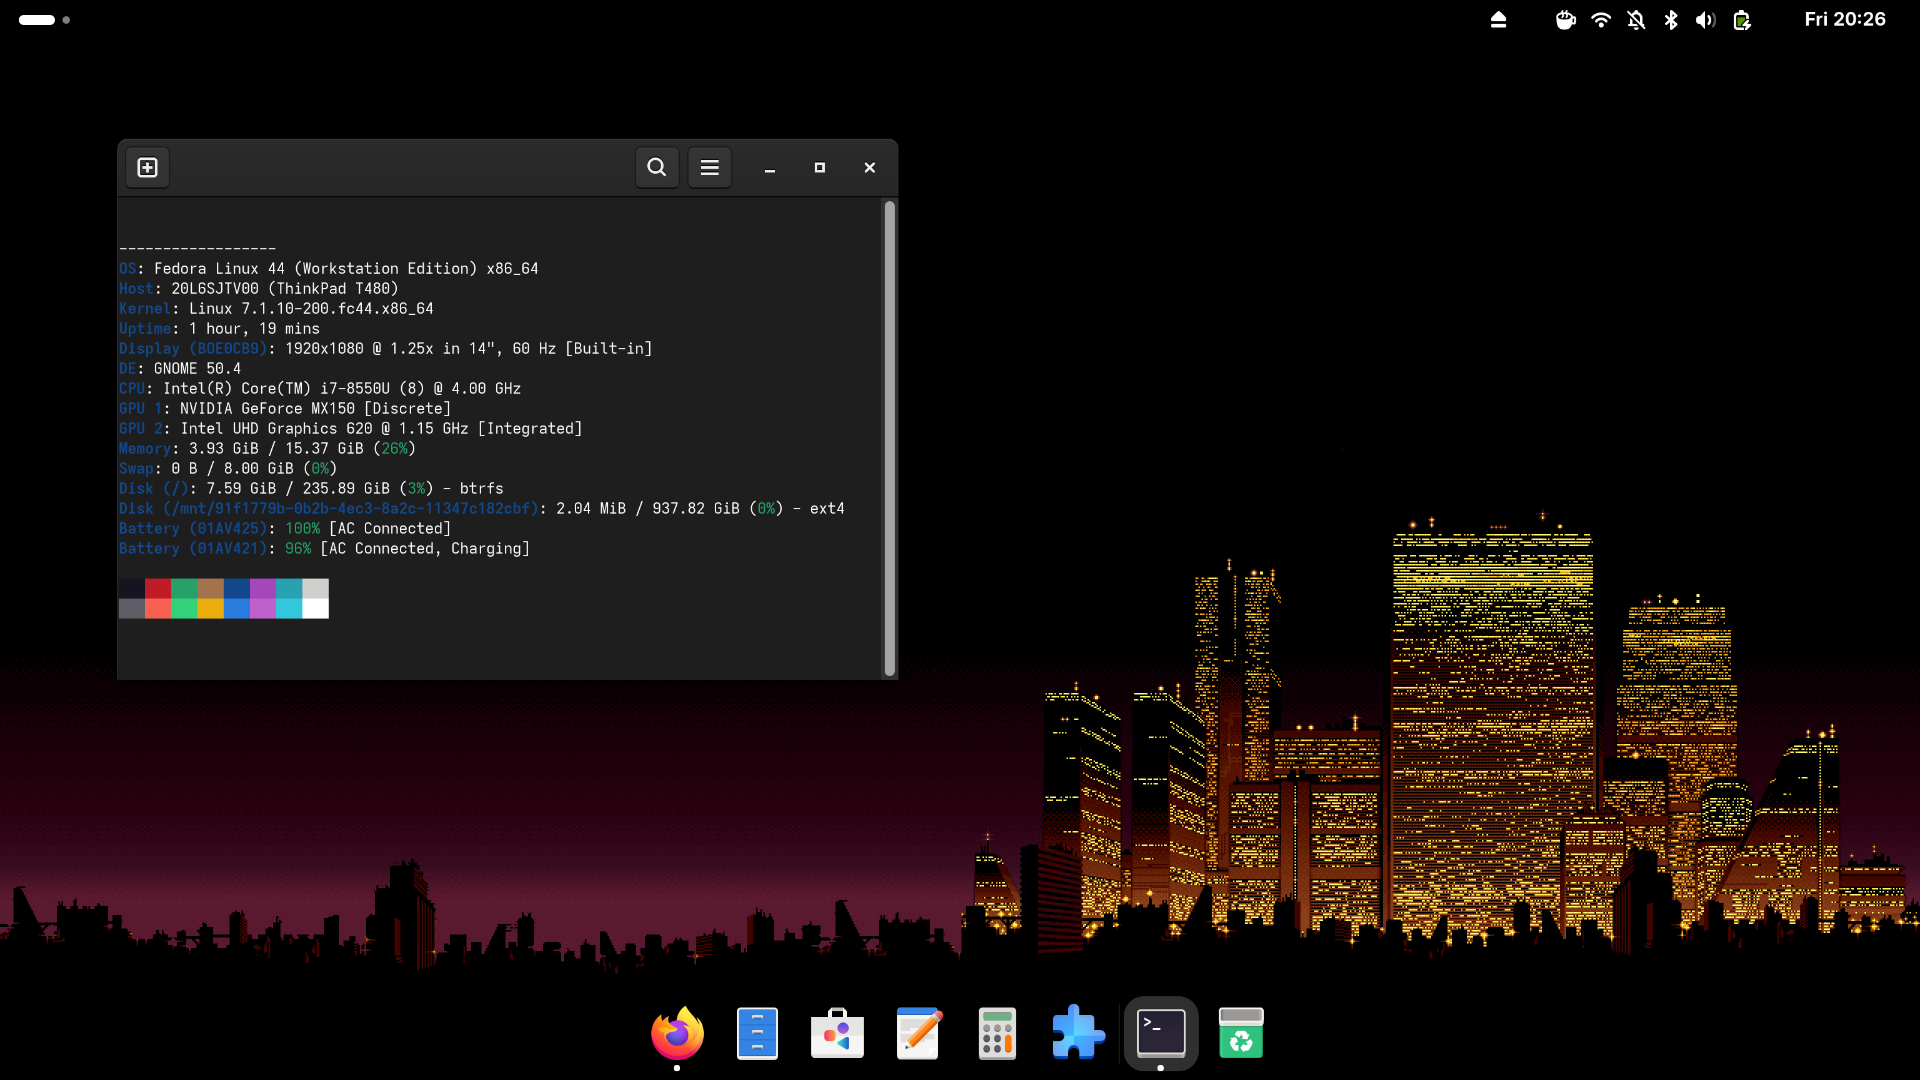Toggle the caffeine coffee cup indicator
Image resolution: width=1920 pixels, height=1080 pixels.
pos(1566,20)
